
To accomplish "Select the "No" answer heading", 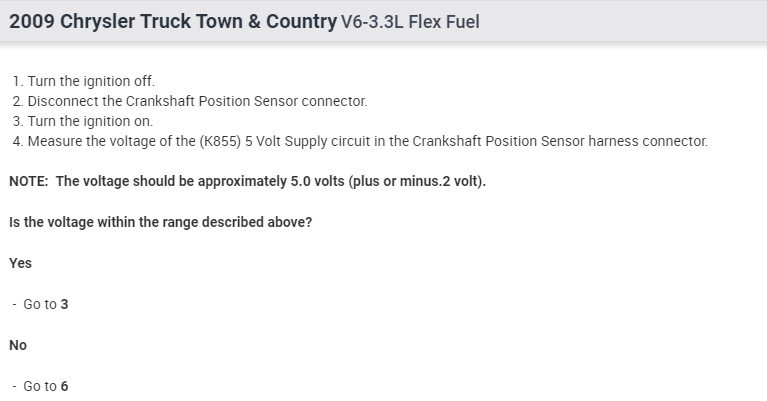I will click(x=18, y=345).
